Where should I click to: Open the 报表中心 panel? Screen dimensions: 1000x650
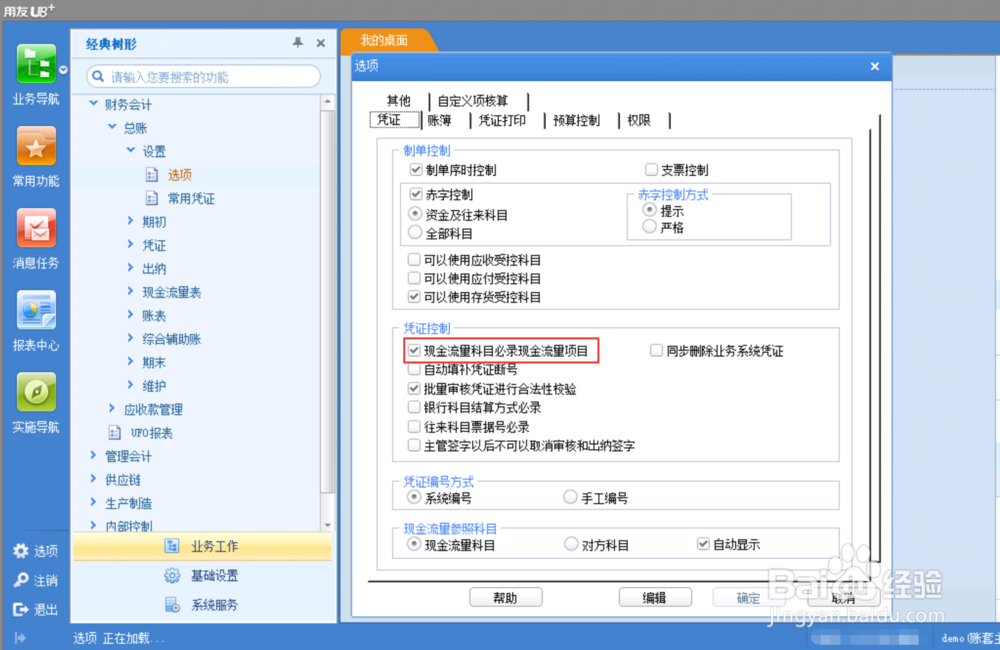click(x=36, y=312)
